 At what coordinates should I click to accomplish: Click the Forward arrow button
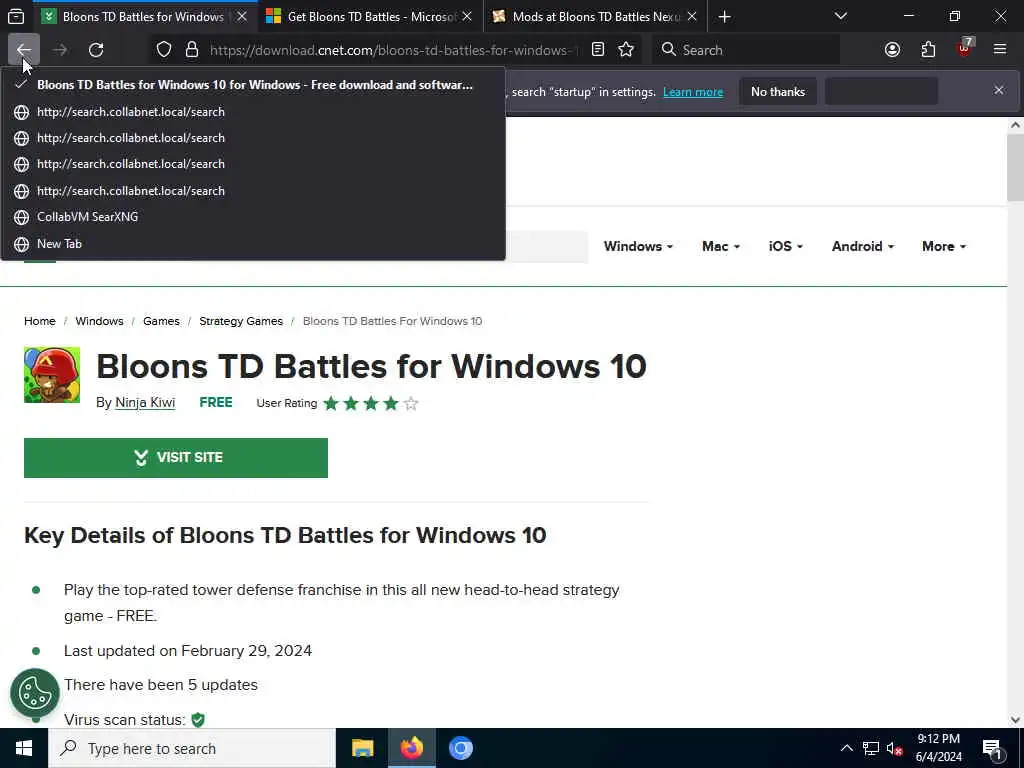60,50
